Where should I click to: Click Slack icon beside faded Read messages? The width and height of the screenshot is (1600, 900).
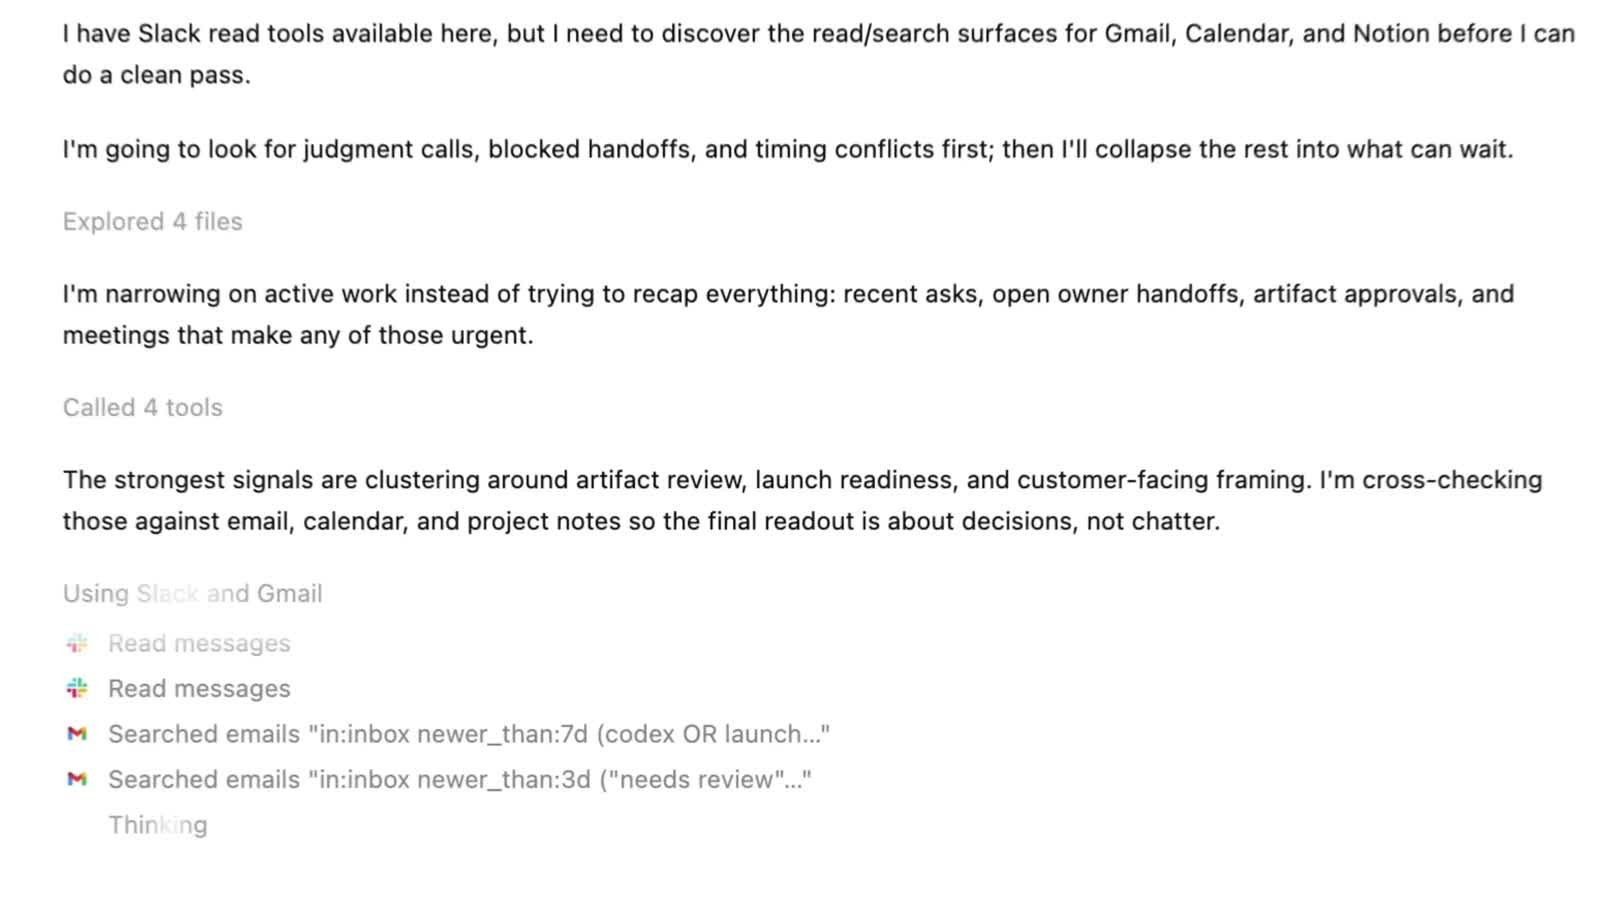(77, 643)
